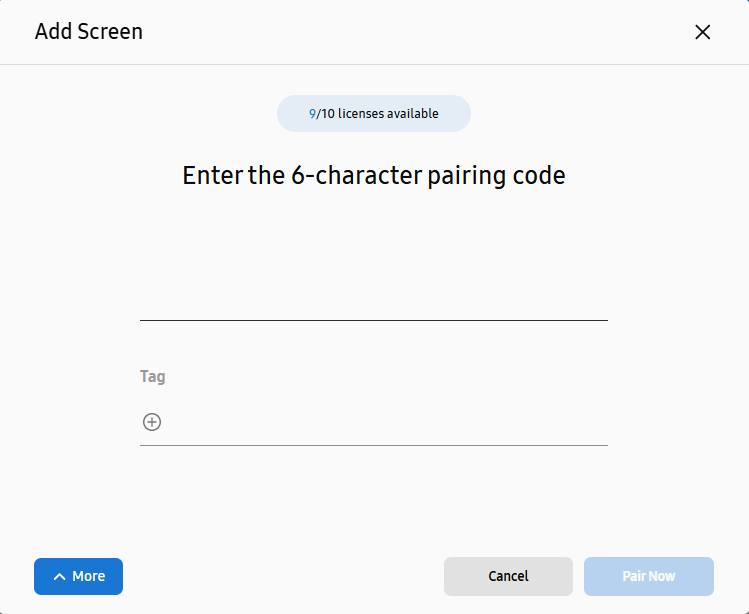Expand additional options with the More button
The image size is (749, 614).
[x=78, y=576]
